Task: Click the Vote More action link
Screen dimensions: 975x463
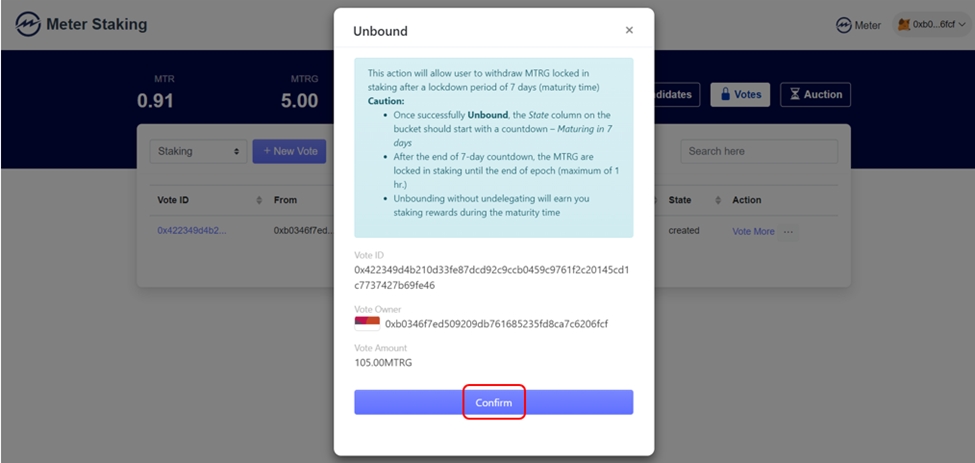Action: coord(753,232)
